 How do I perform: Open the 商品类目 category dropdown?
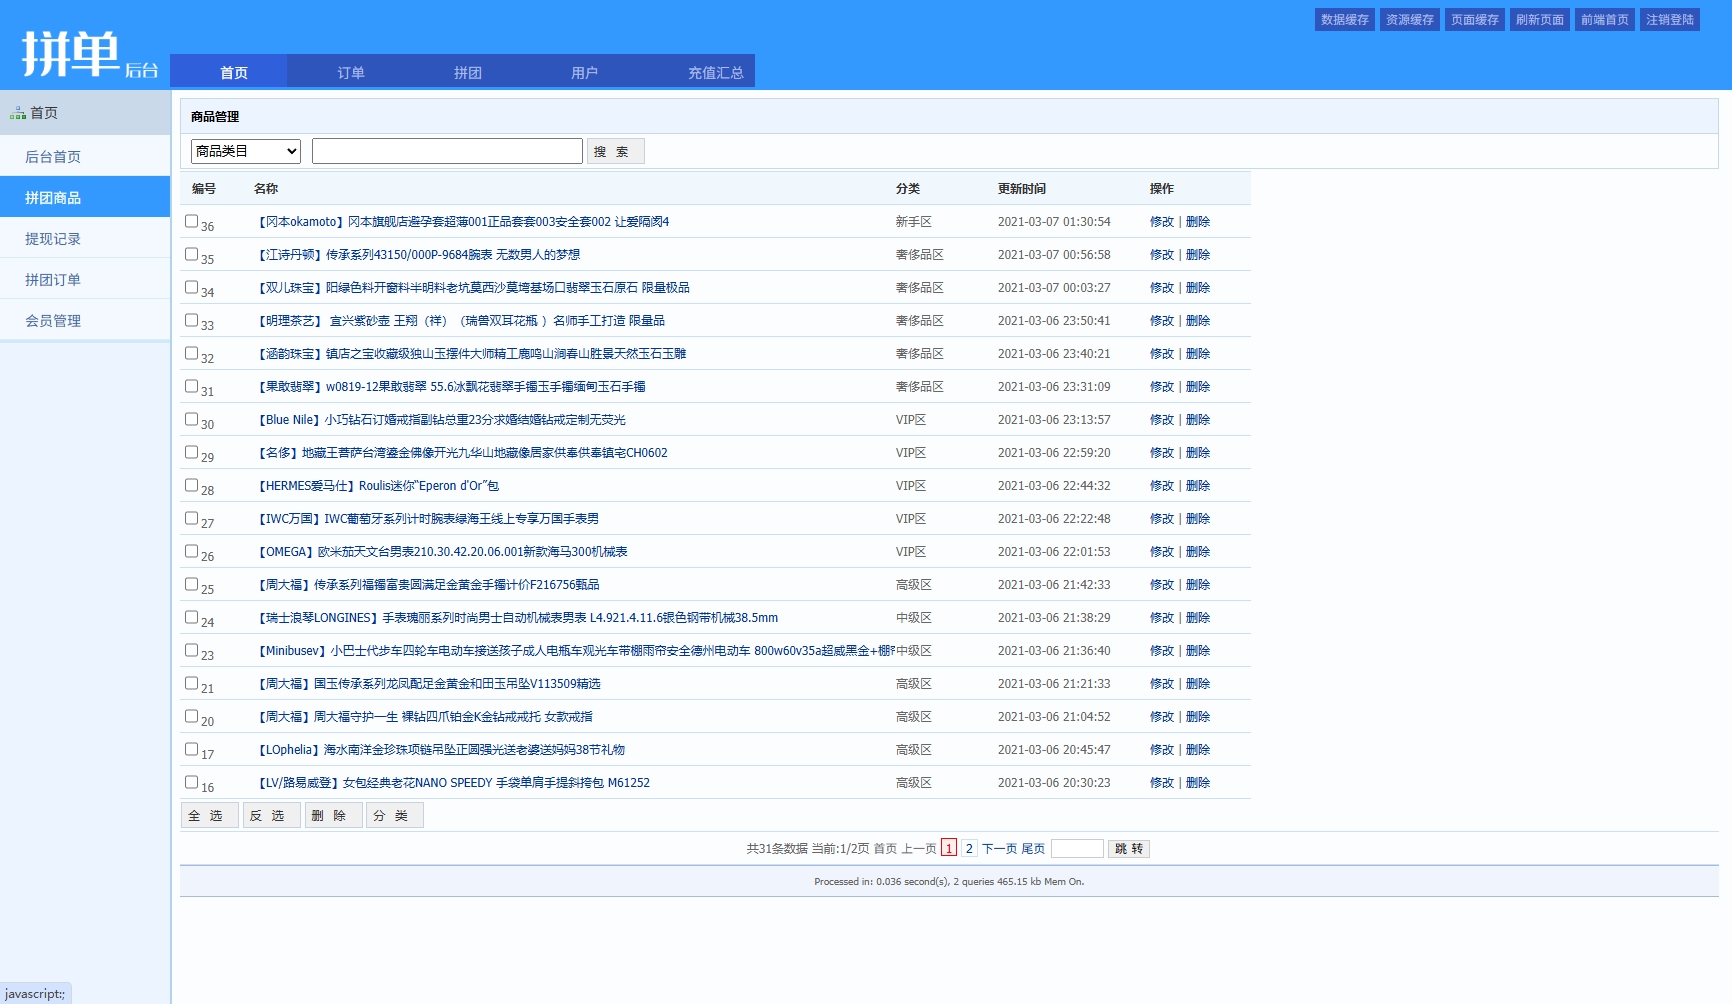(x=246, y=151)
